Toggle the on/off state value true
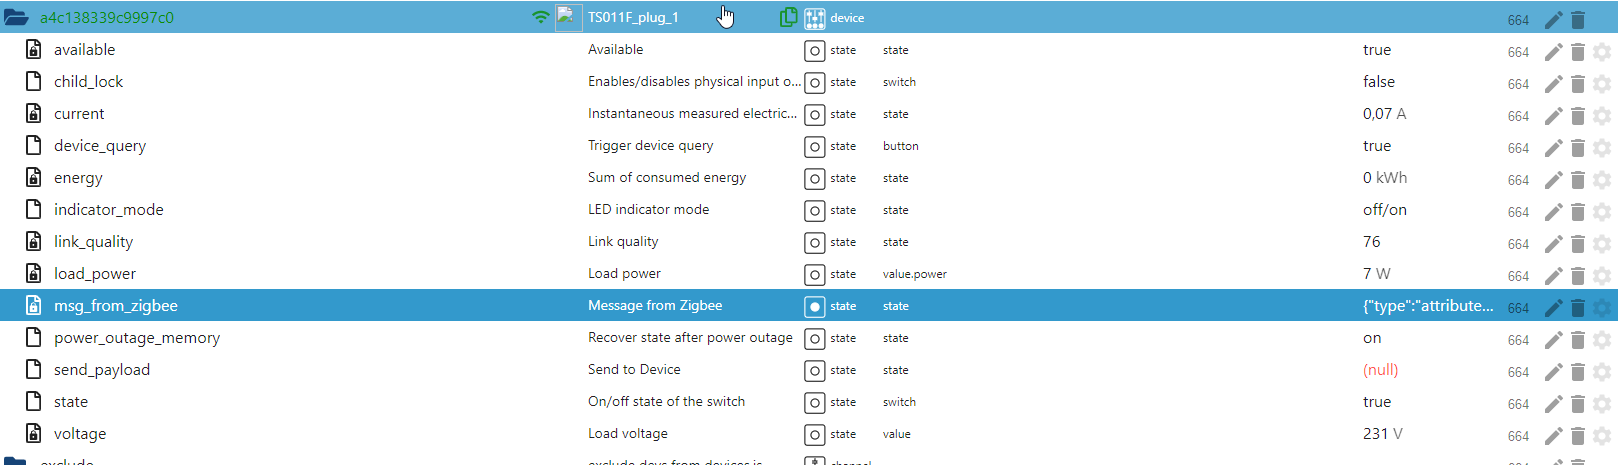The width and height of the screenshot is (1618, 465). click(x=1376, y=402)
